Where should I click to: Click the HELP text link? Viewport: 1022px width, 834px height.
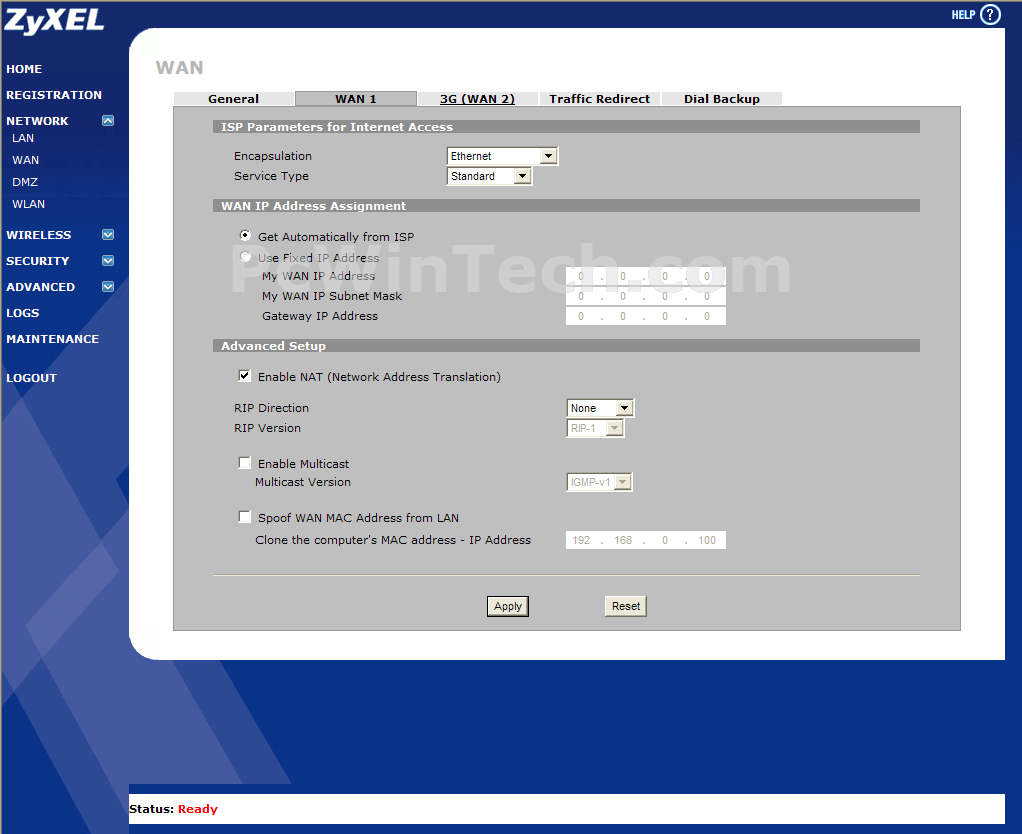(963, 15)
